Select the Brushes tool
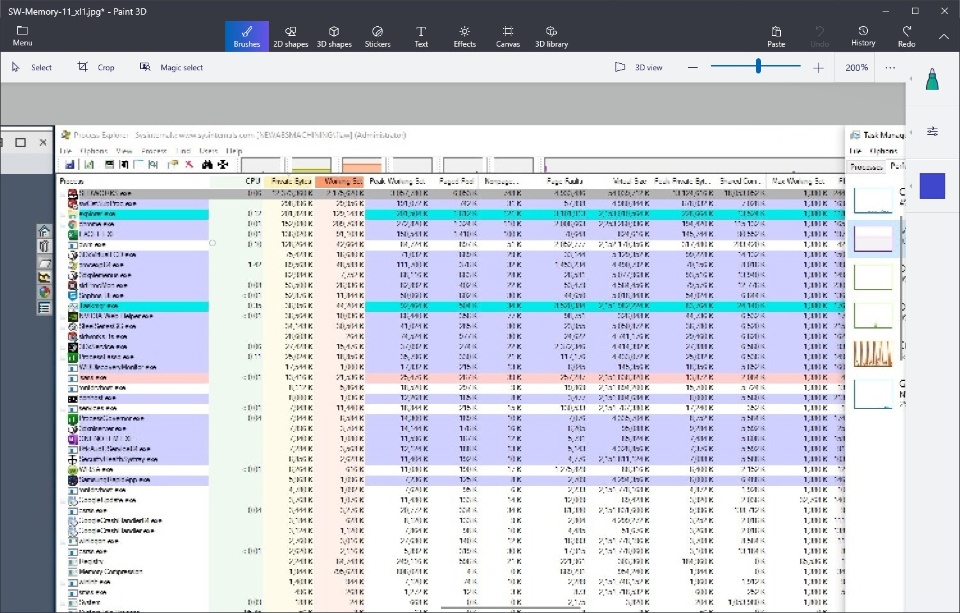960x613 pixels. click(x=247, y=36)
